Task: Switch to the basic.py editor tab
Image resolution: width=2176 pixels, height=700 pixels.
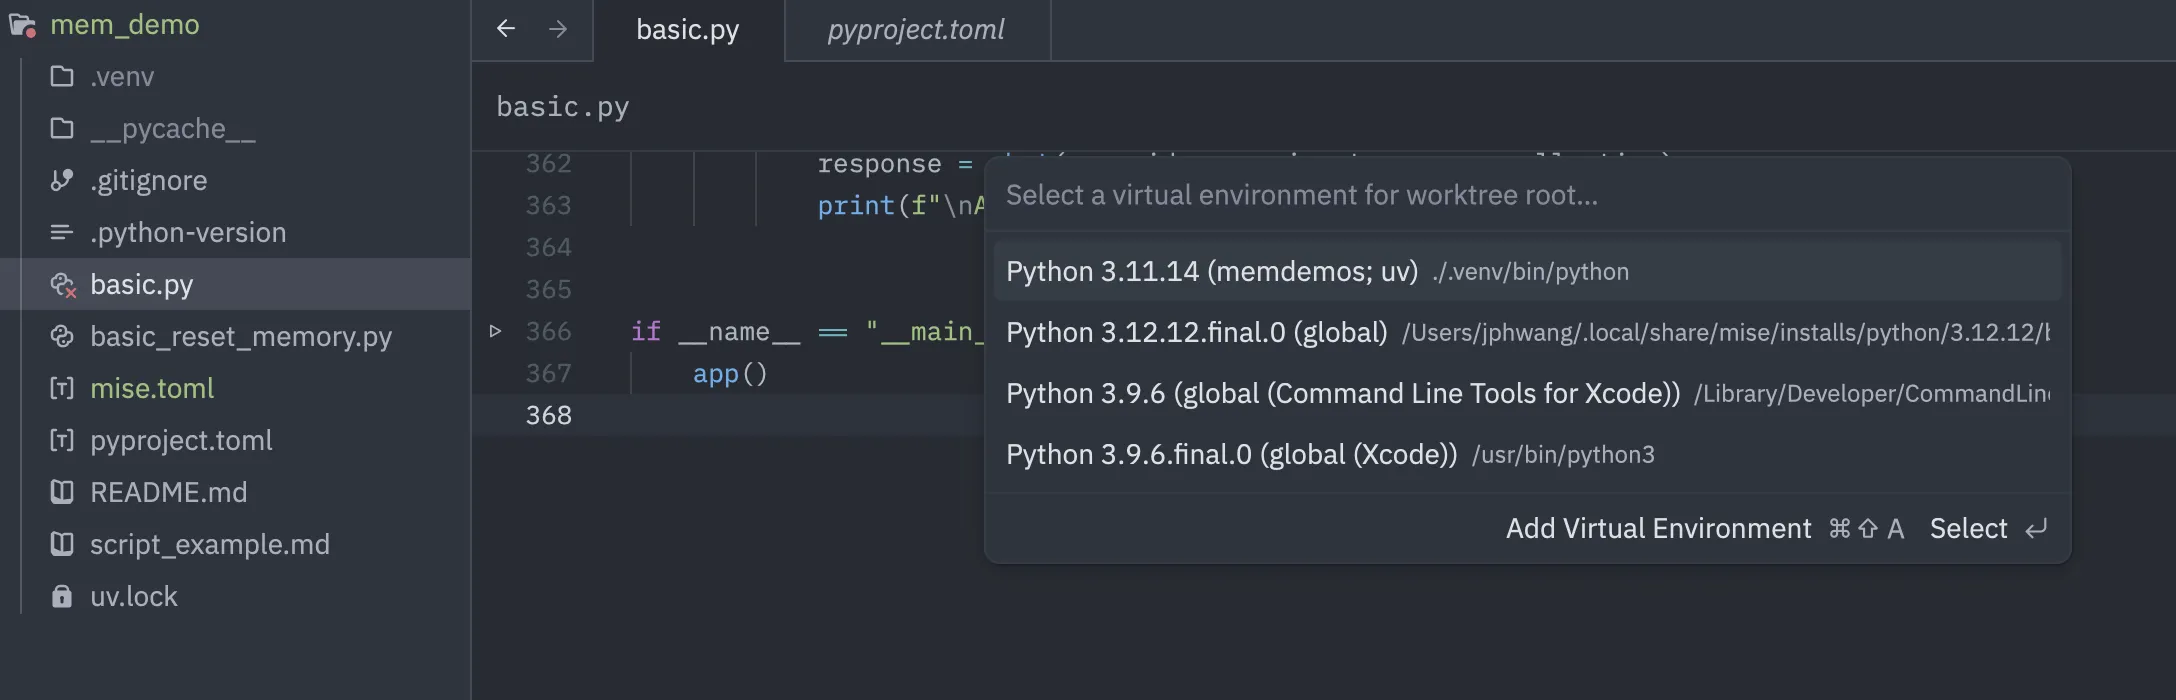Action: 688,30
